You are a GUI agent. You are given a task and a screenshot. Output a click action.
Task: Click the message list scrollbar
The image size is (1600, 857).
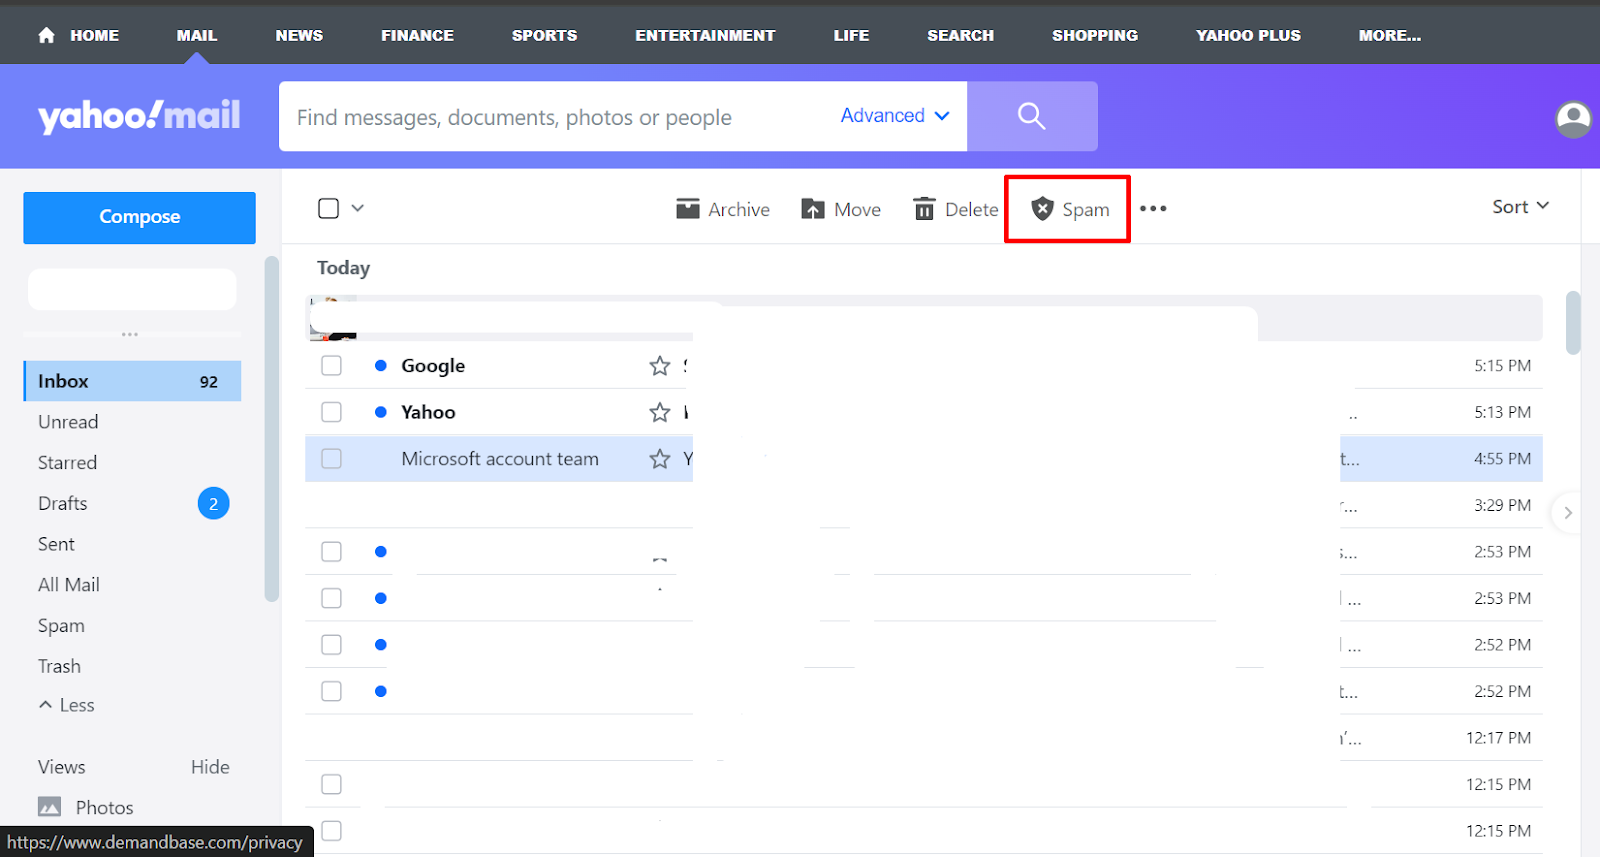click(1573, 323)
